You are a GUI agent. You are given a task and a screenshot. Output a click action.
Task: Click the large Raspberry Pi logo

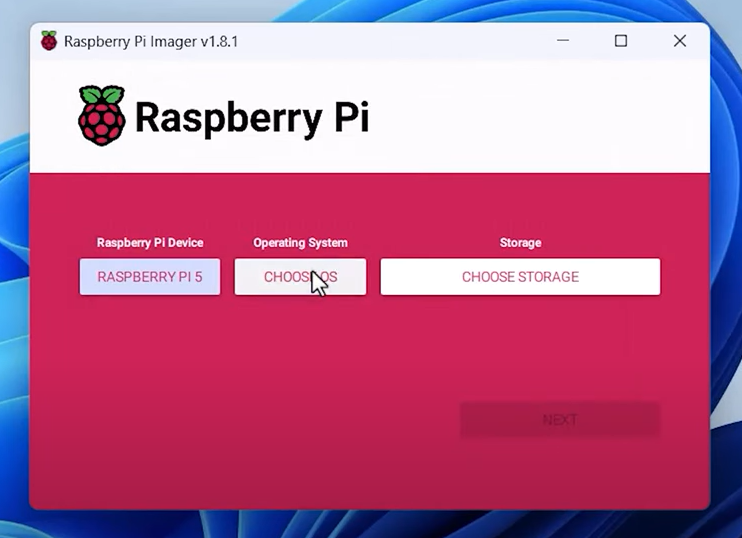pyautogui.click(x=102, y=115)
